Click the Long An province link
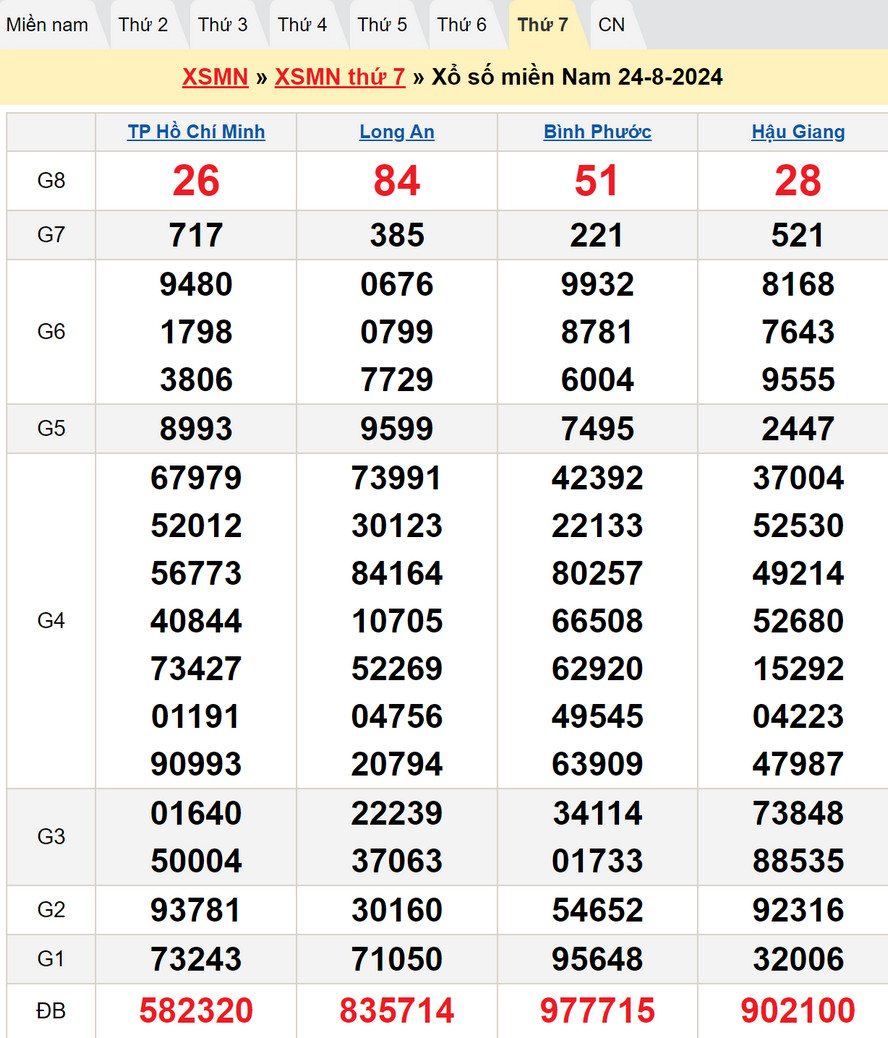 (397, 132)
